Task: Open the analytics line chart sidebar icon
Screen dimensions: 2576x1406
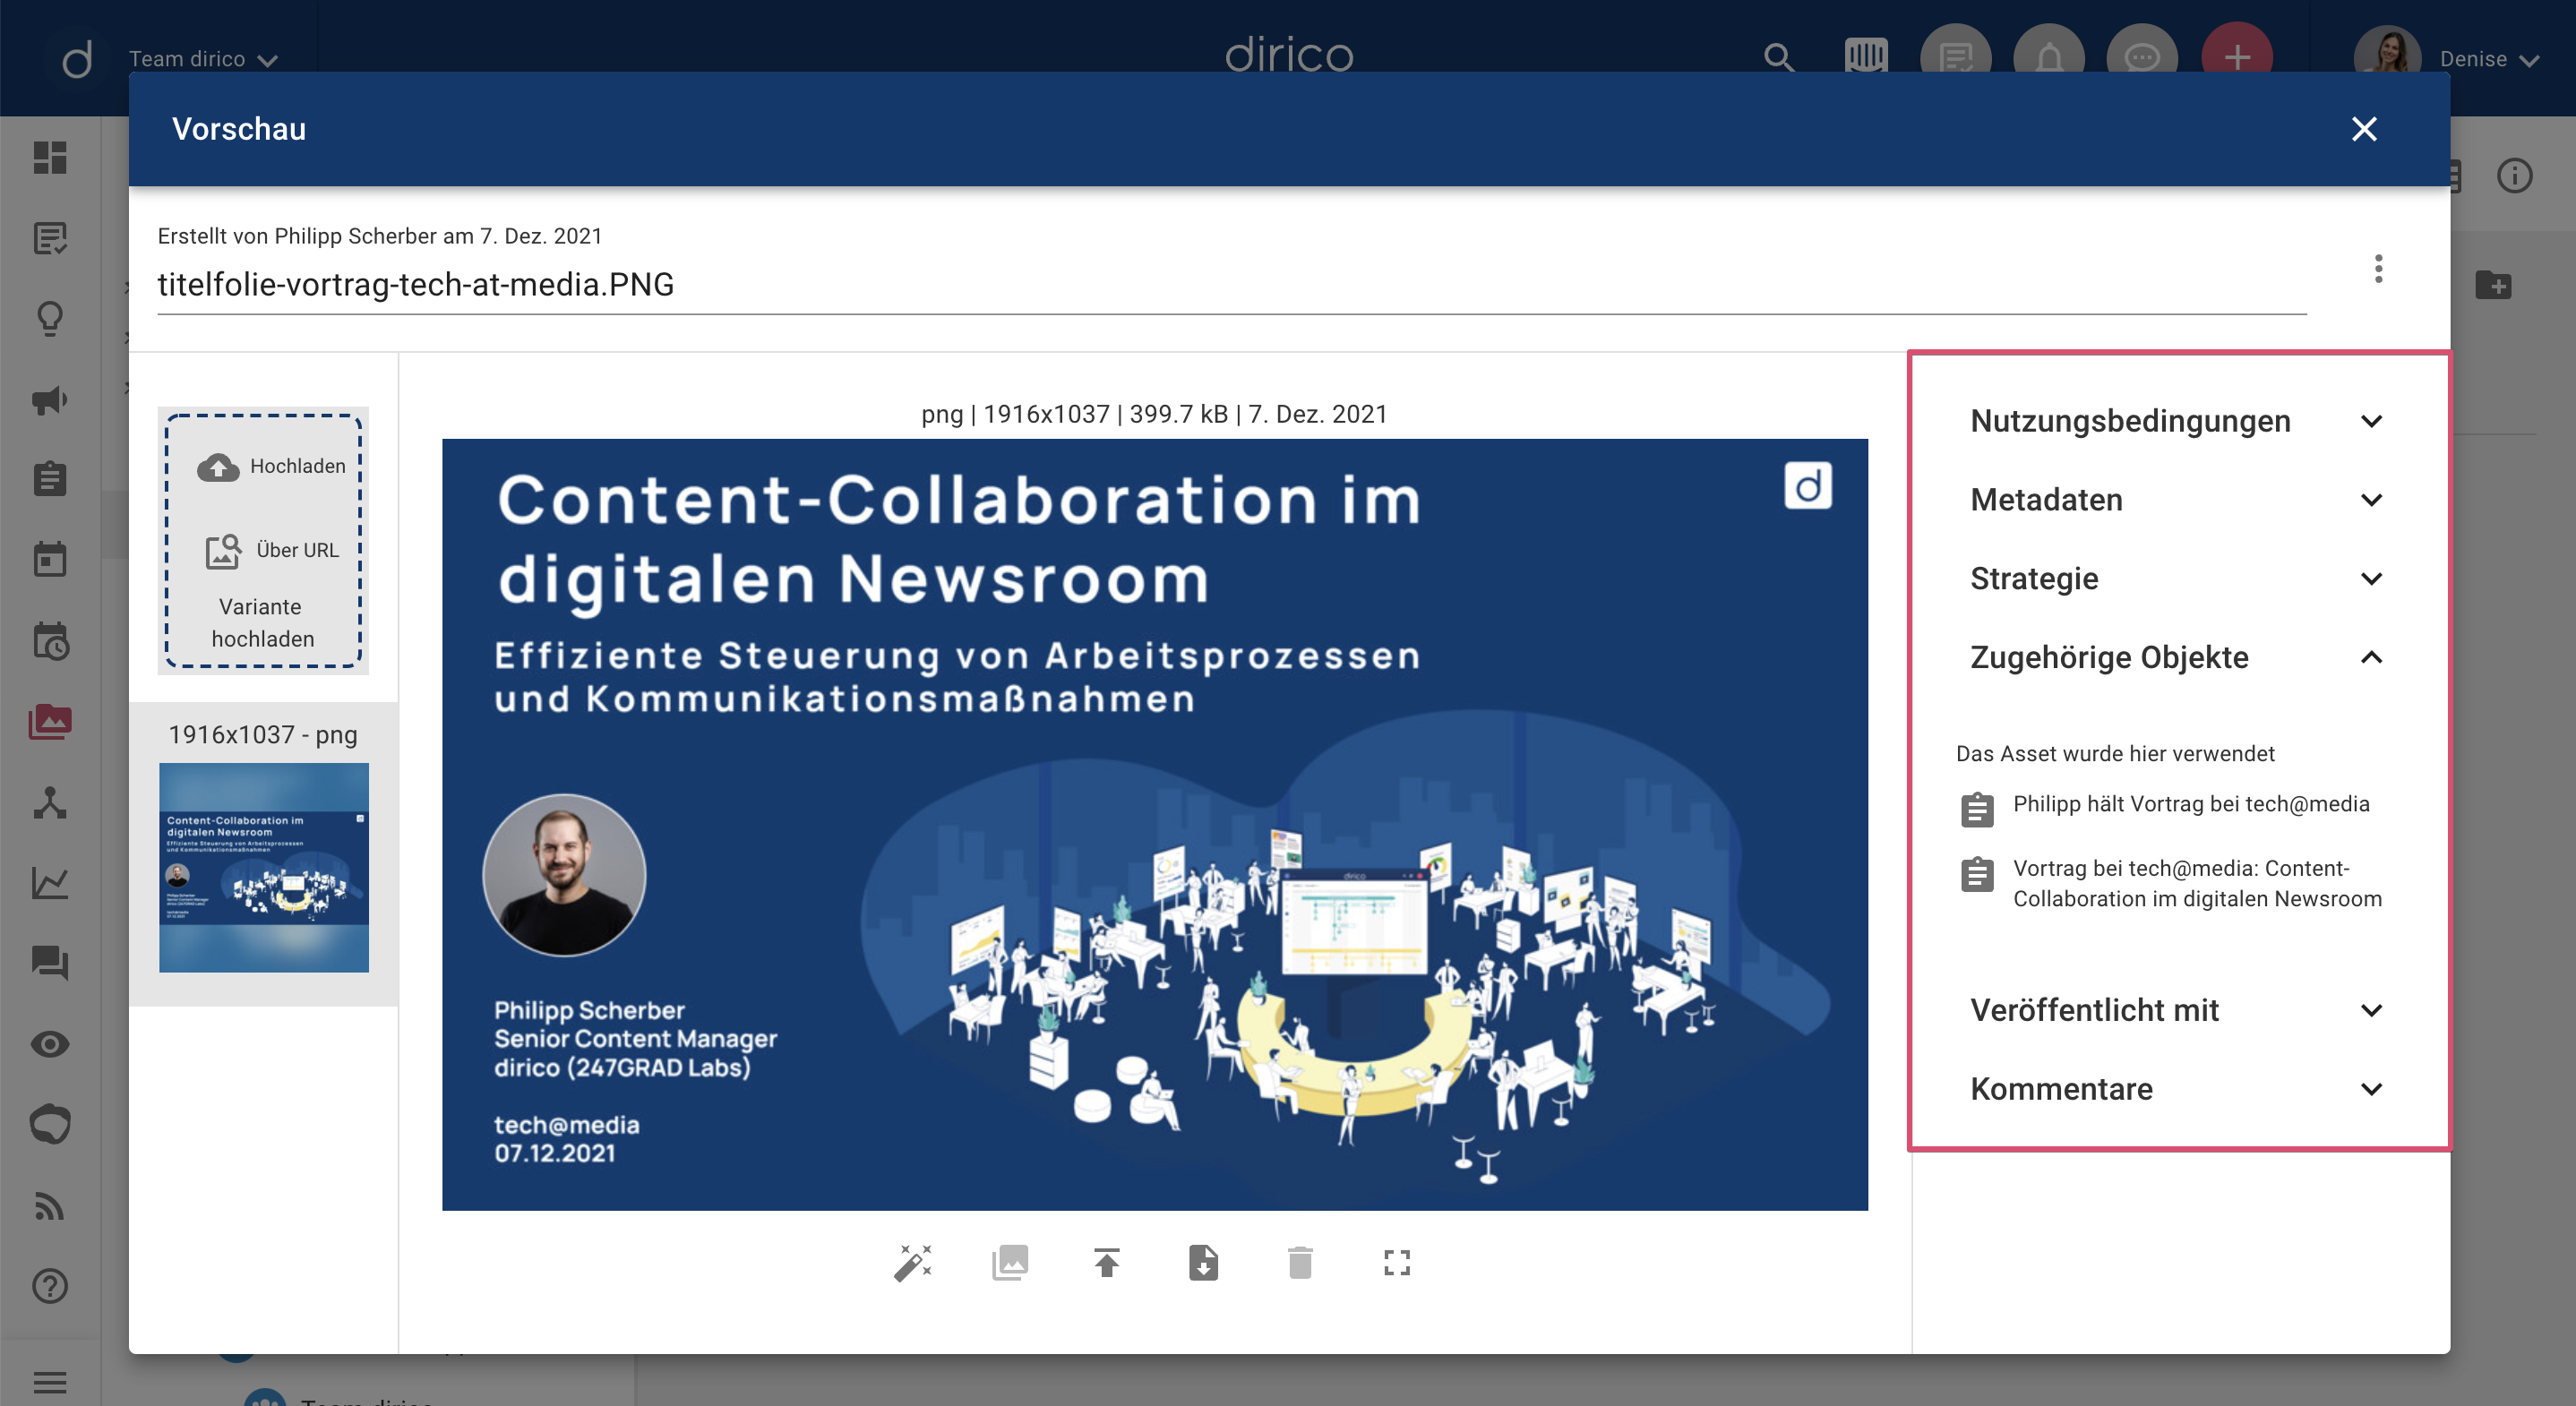Action: pyautogui.click(x=50, y=883)
